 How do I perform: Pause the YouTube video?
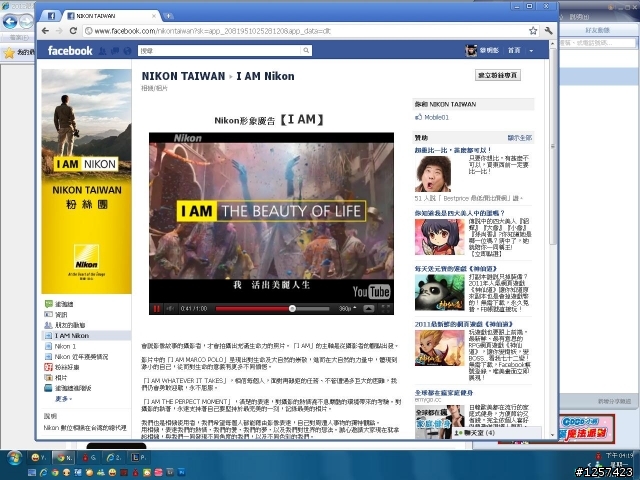pos(156,309)
